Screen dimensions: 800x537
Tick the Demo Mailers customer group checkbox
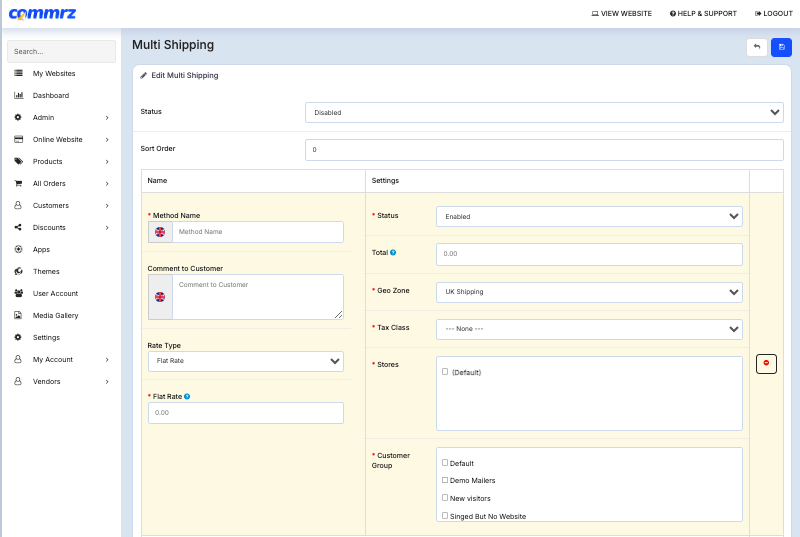tap(445, 480)
